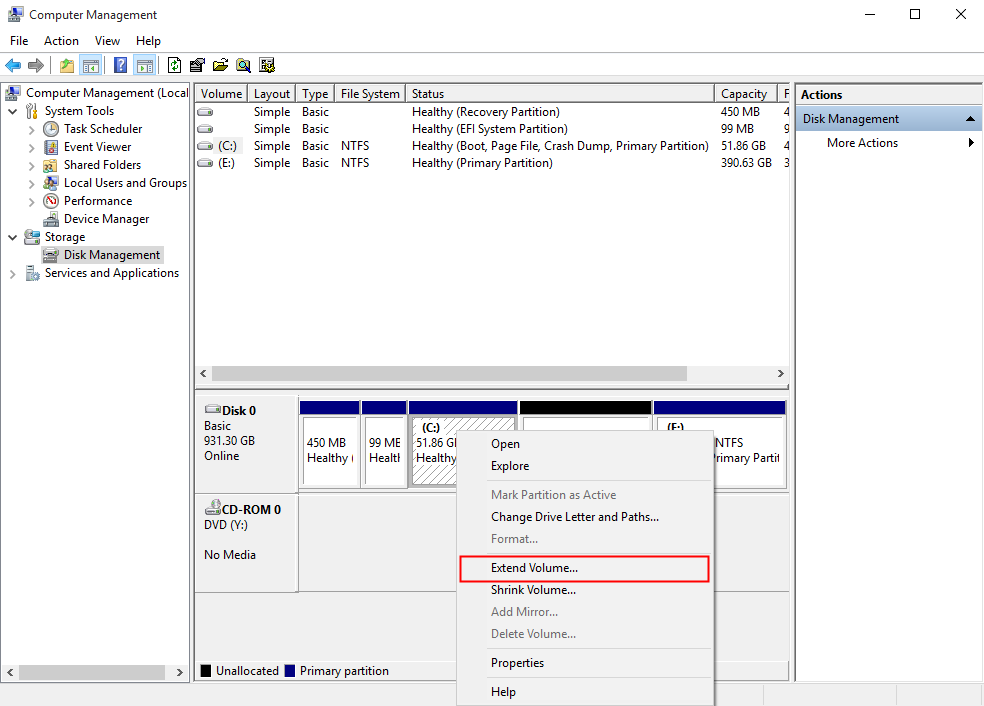Click the Forward navigation arrow
The image size is (984, 706).
[x=38, y=65]
